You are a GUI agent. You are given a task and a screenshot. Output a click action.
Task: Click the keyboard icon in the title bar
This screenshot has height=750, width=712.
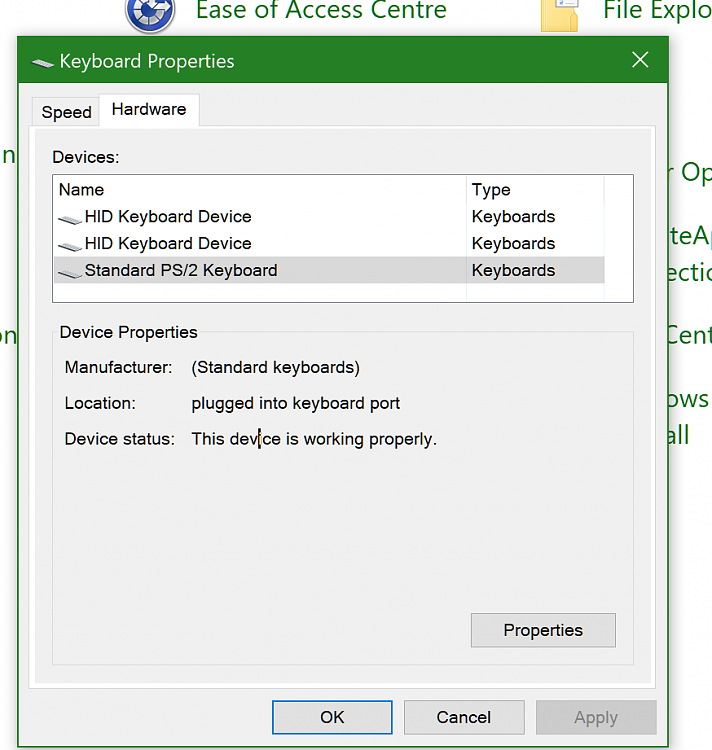pos(42,62)
